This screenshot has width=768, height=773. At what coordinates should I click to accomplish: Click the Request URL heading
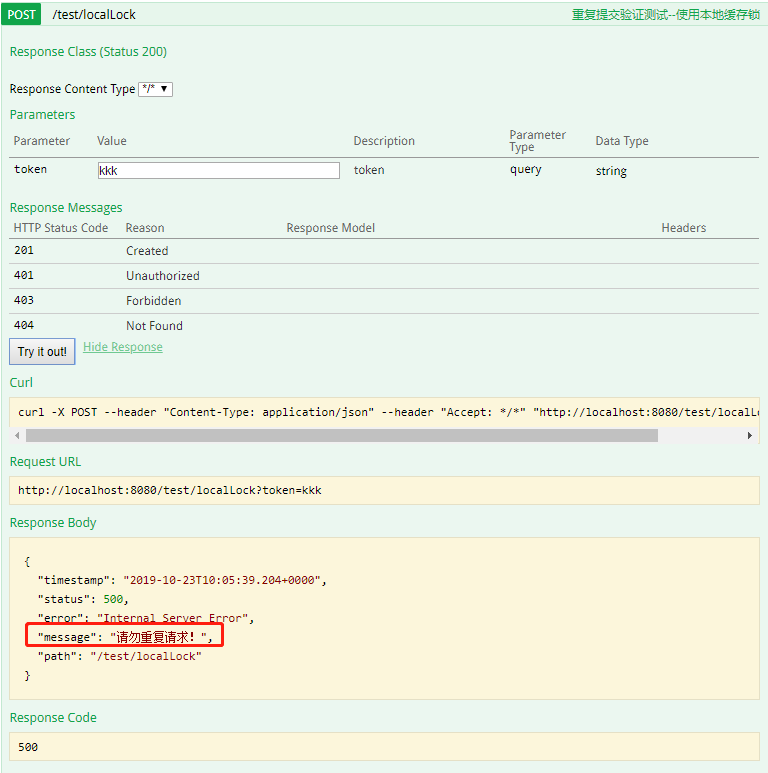point(45,462)
